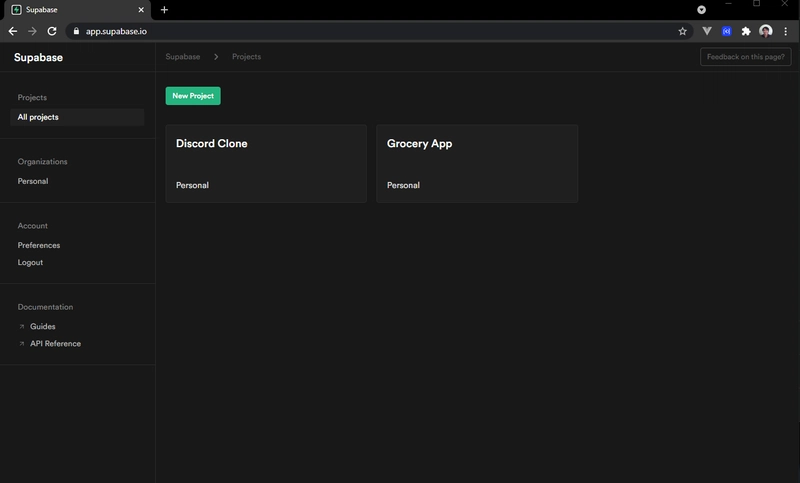
Task: Open the tab search dropdown arrow
Action: 702,10
